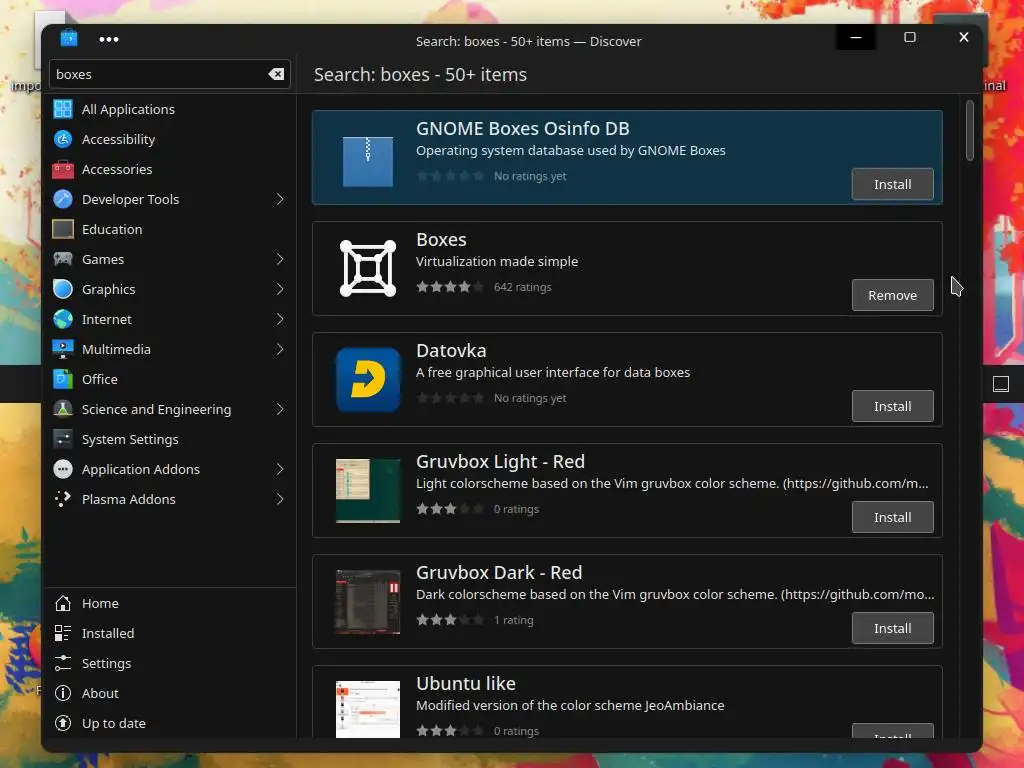Click the Graphics category icon
The width and height of the screenshot is (1024, 768).
point(63,289)
